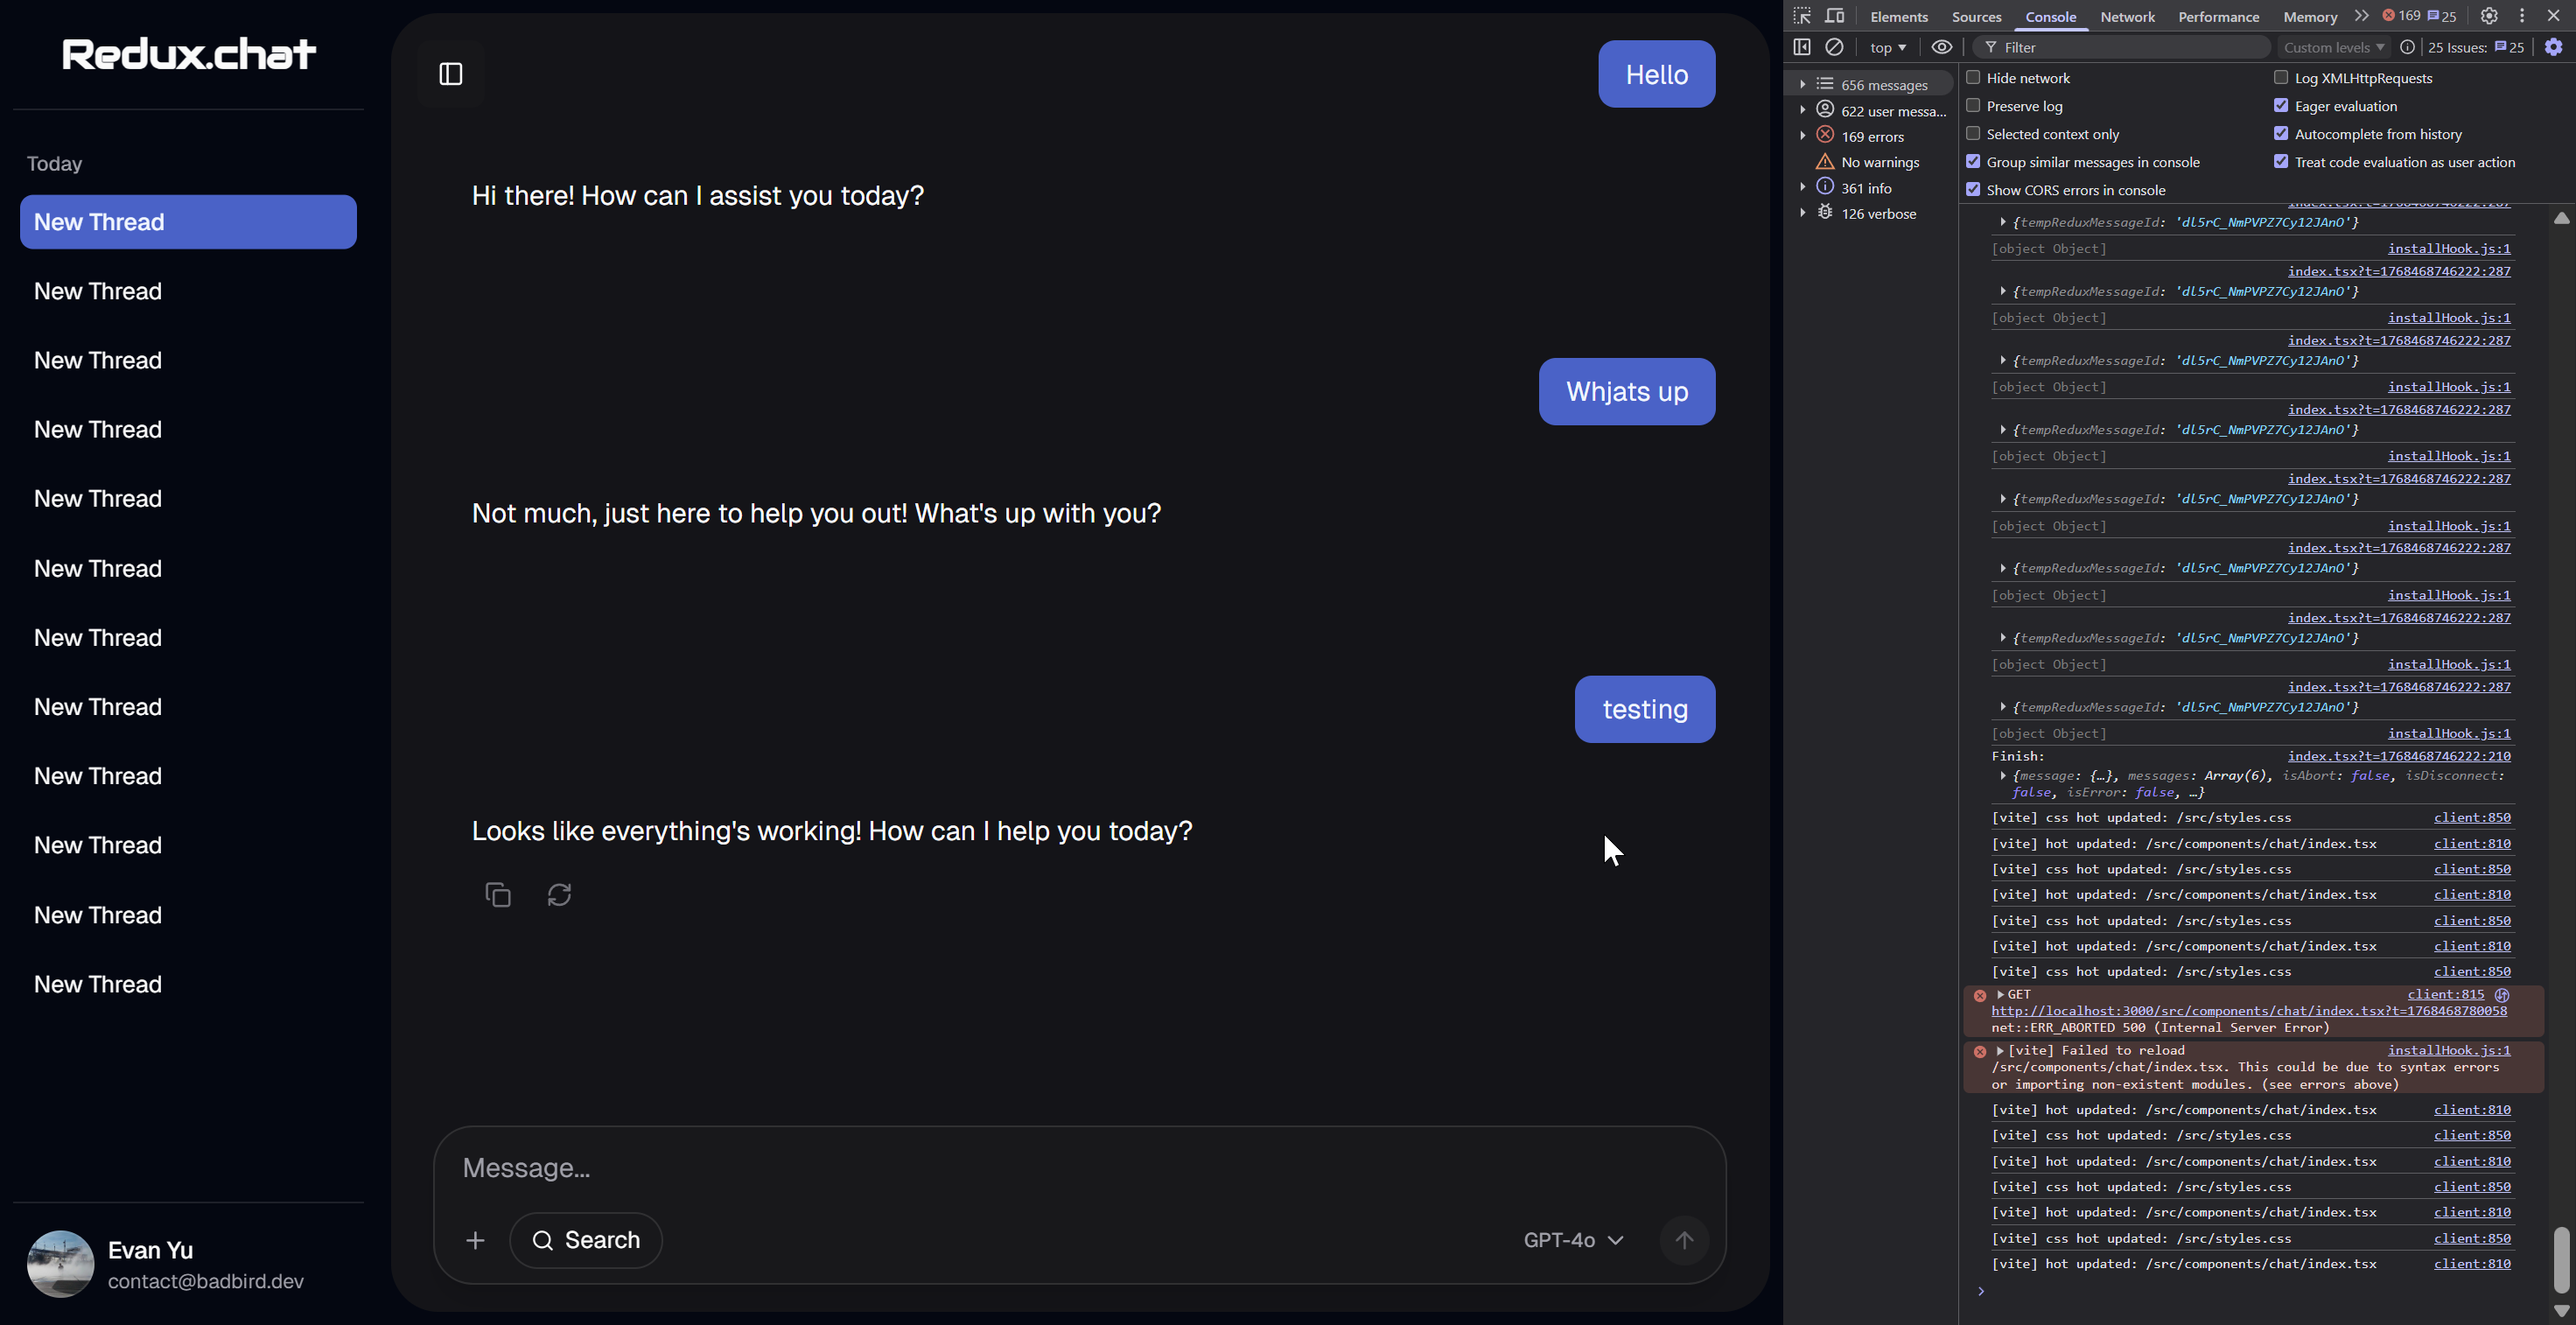Open the DevTools inspect element picker

pyautogui.click(x=1802, y=16)
